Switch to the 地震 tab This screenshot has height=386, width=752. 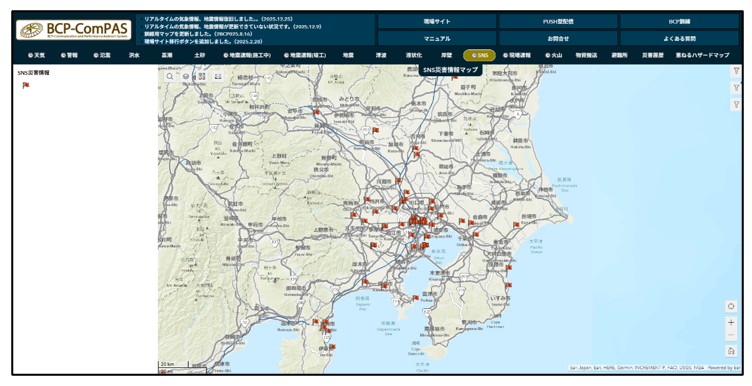348,55
